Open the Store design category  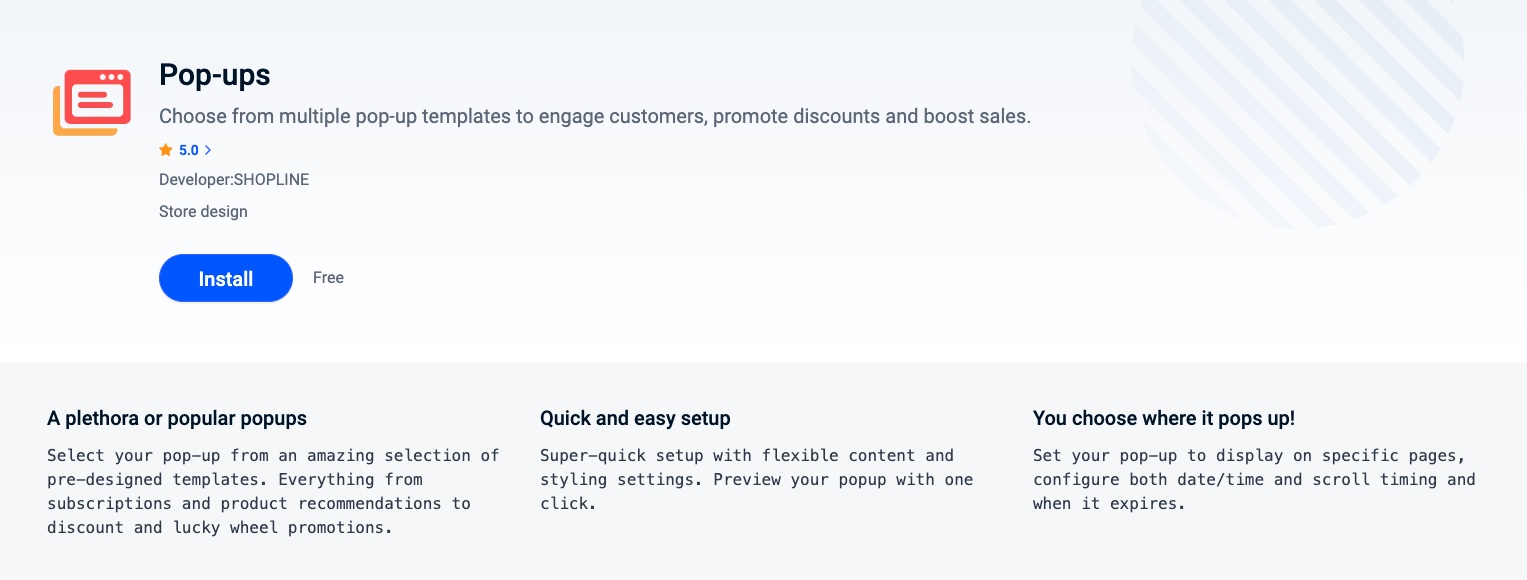(x=203, y=212)
